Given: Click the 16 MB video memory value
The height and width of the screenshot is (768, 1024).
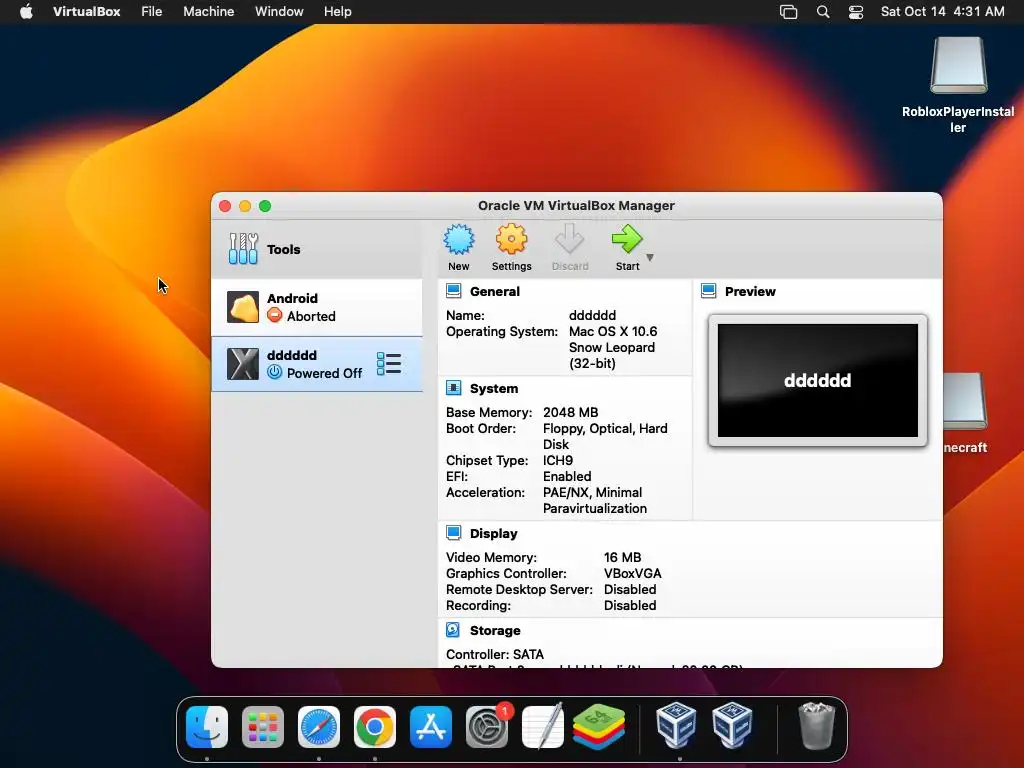Looking at the screenshot, I should click(x=622, y=557).
